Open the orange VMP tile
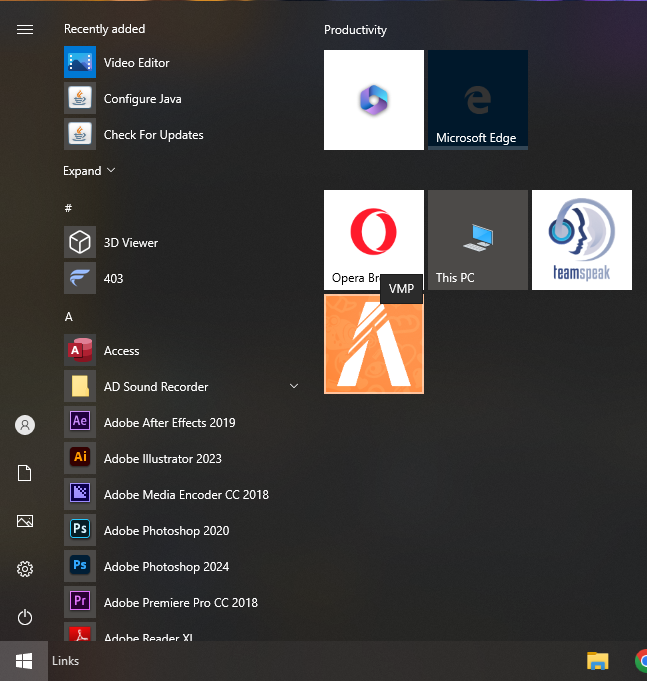647x681 pixels. click(x=373, y=345)
